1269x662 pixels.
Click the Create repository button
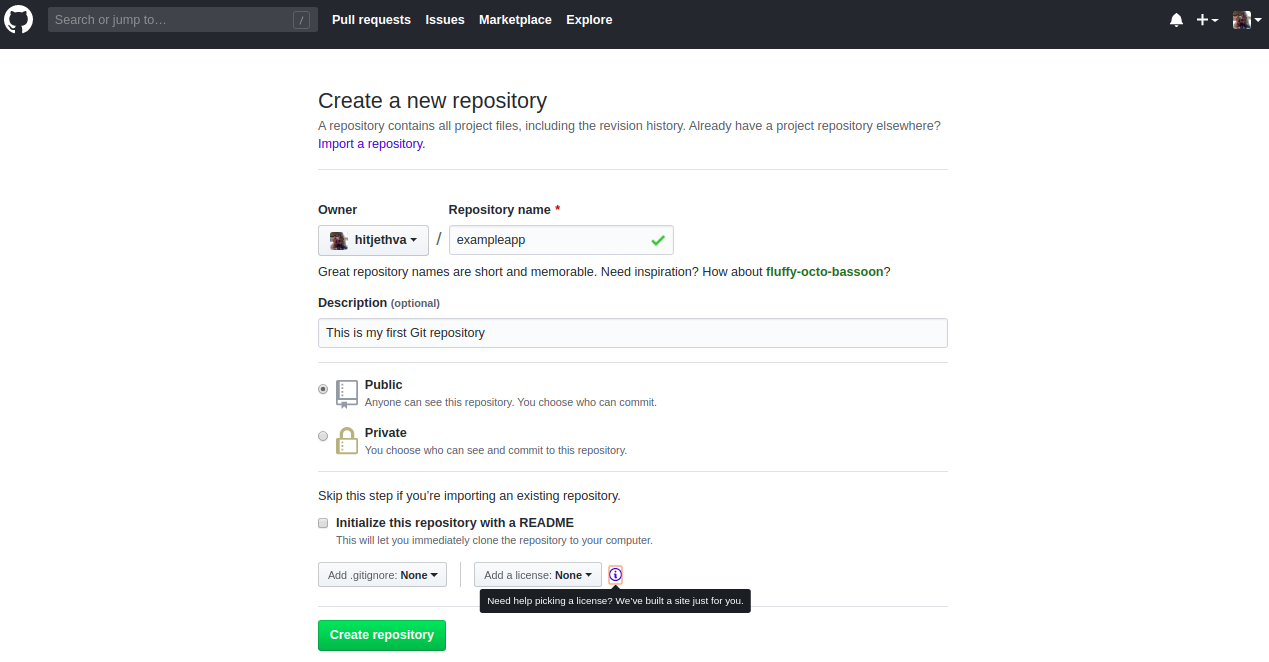[382, 635]
